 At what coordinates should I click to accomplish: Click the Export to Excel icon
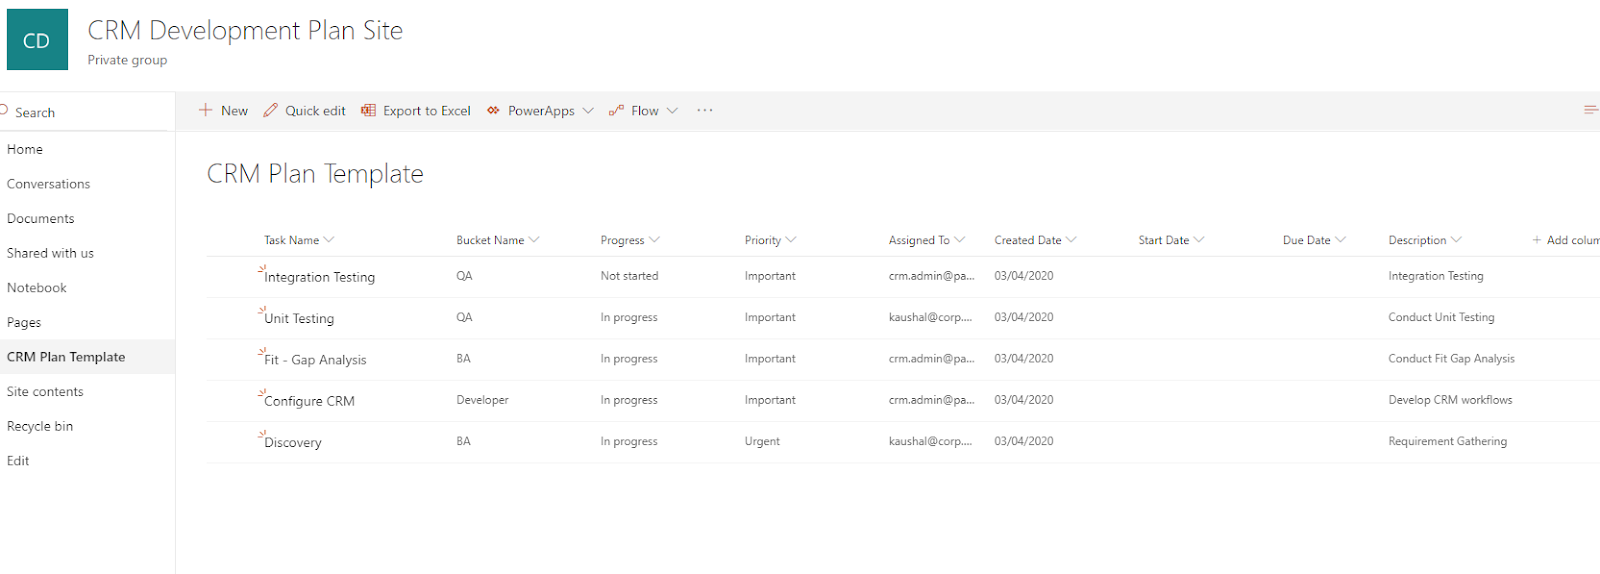pos(369,110)
